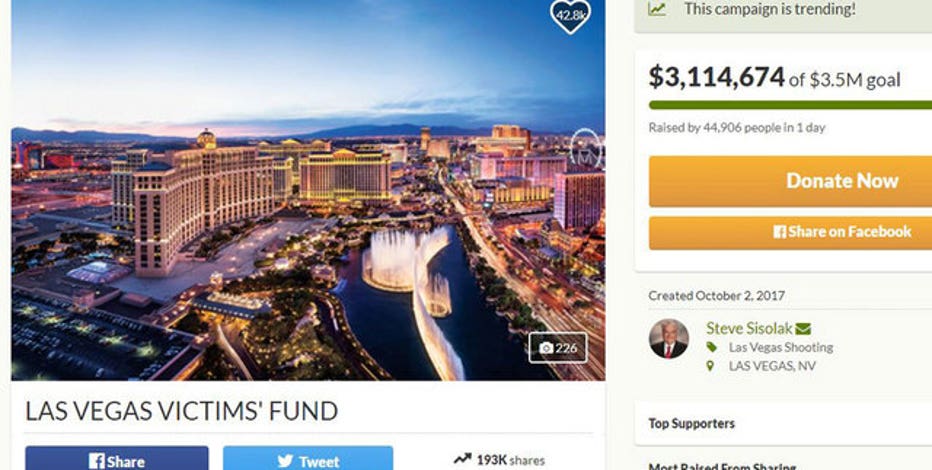Open the Las Vegas Shooting tag link
The width and height of the screenshot is (932, 470).
pos(781,348)
